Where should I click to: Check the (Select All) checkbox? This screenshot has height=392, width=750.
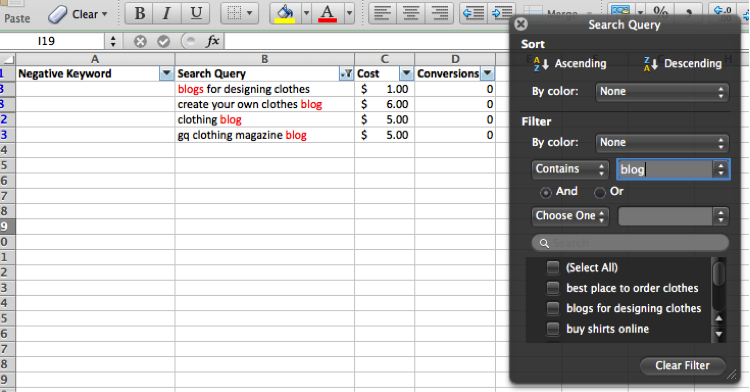point(553,268)
